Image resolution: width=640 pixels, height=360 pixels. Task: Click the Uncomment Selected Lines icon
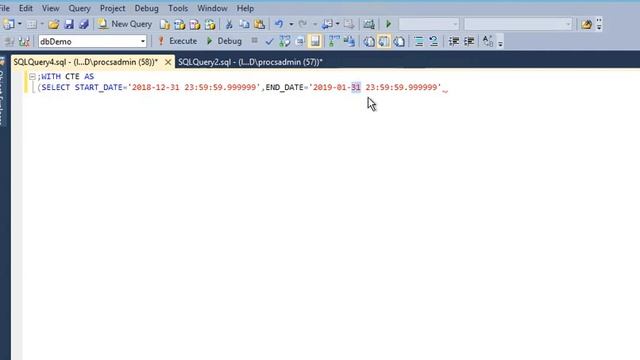[433, 41]
